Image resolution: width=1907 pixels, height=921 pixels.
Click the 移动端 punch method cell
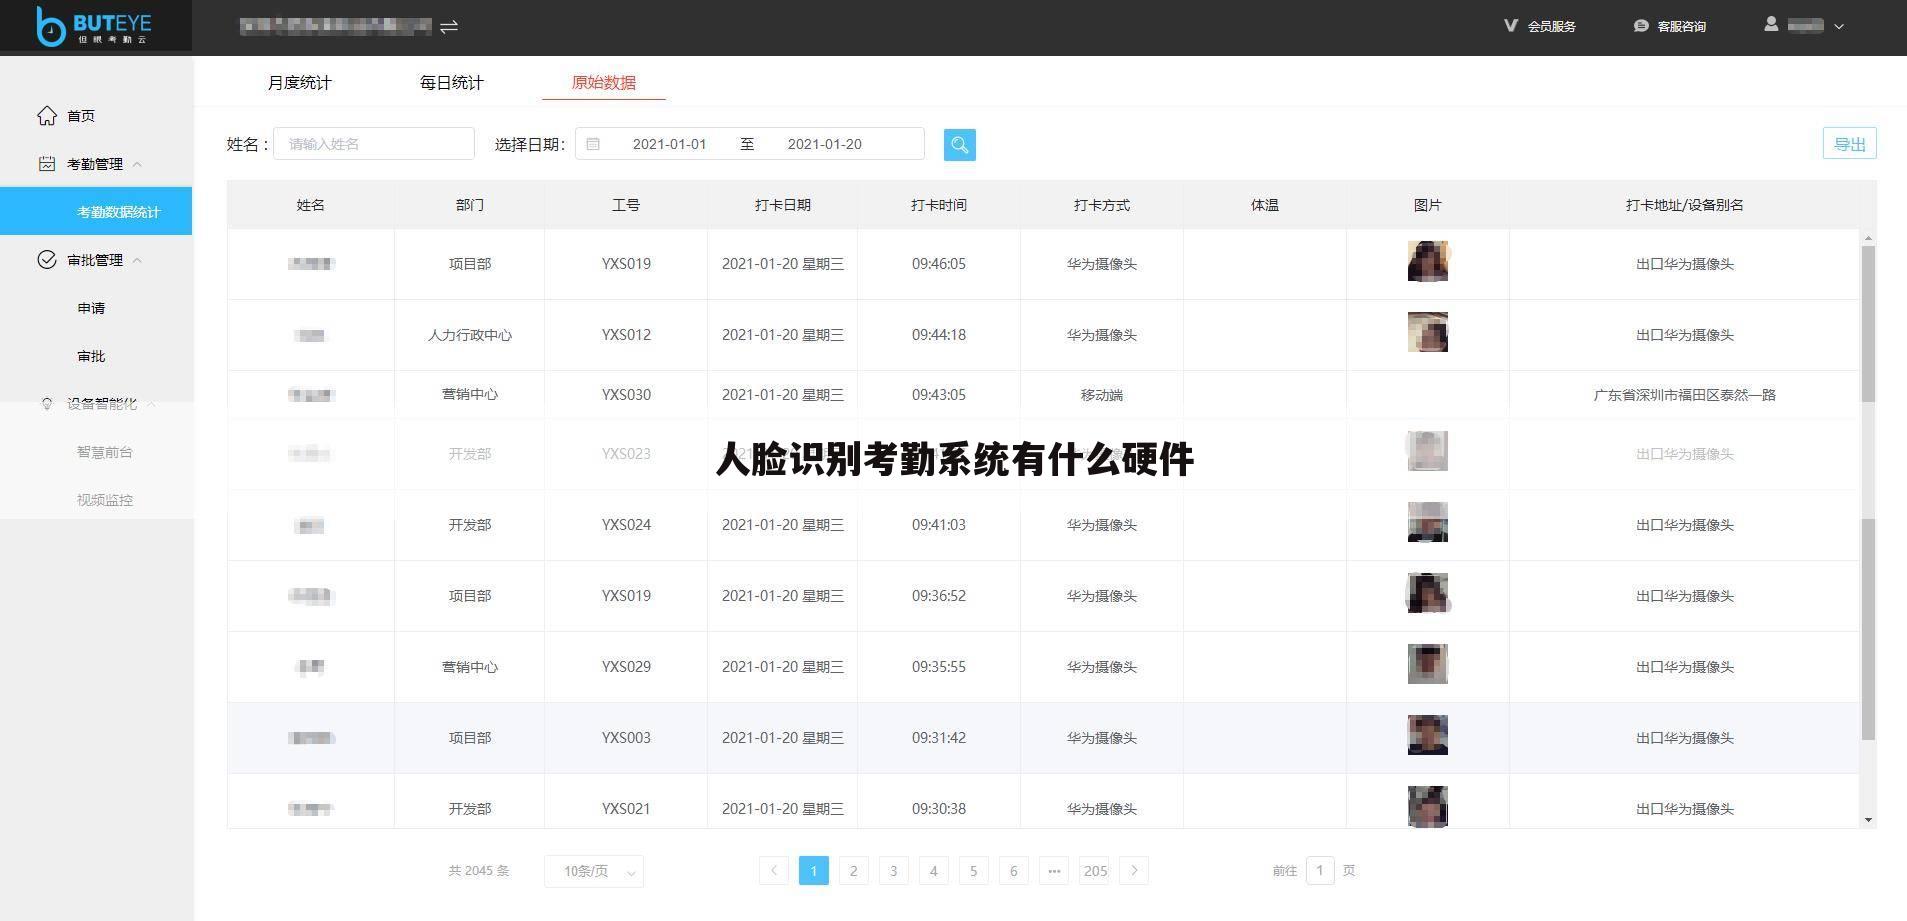click(x=1101, y=395)
